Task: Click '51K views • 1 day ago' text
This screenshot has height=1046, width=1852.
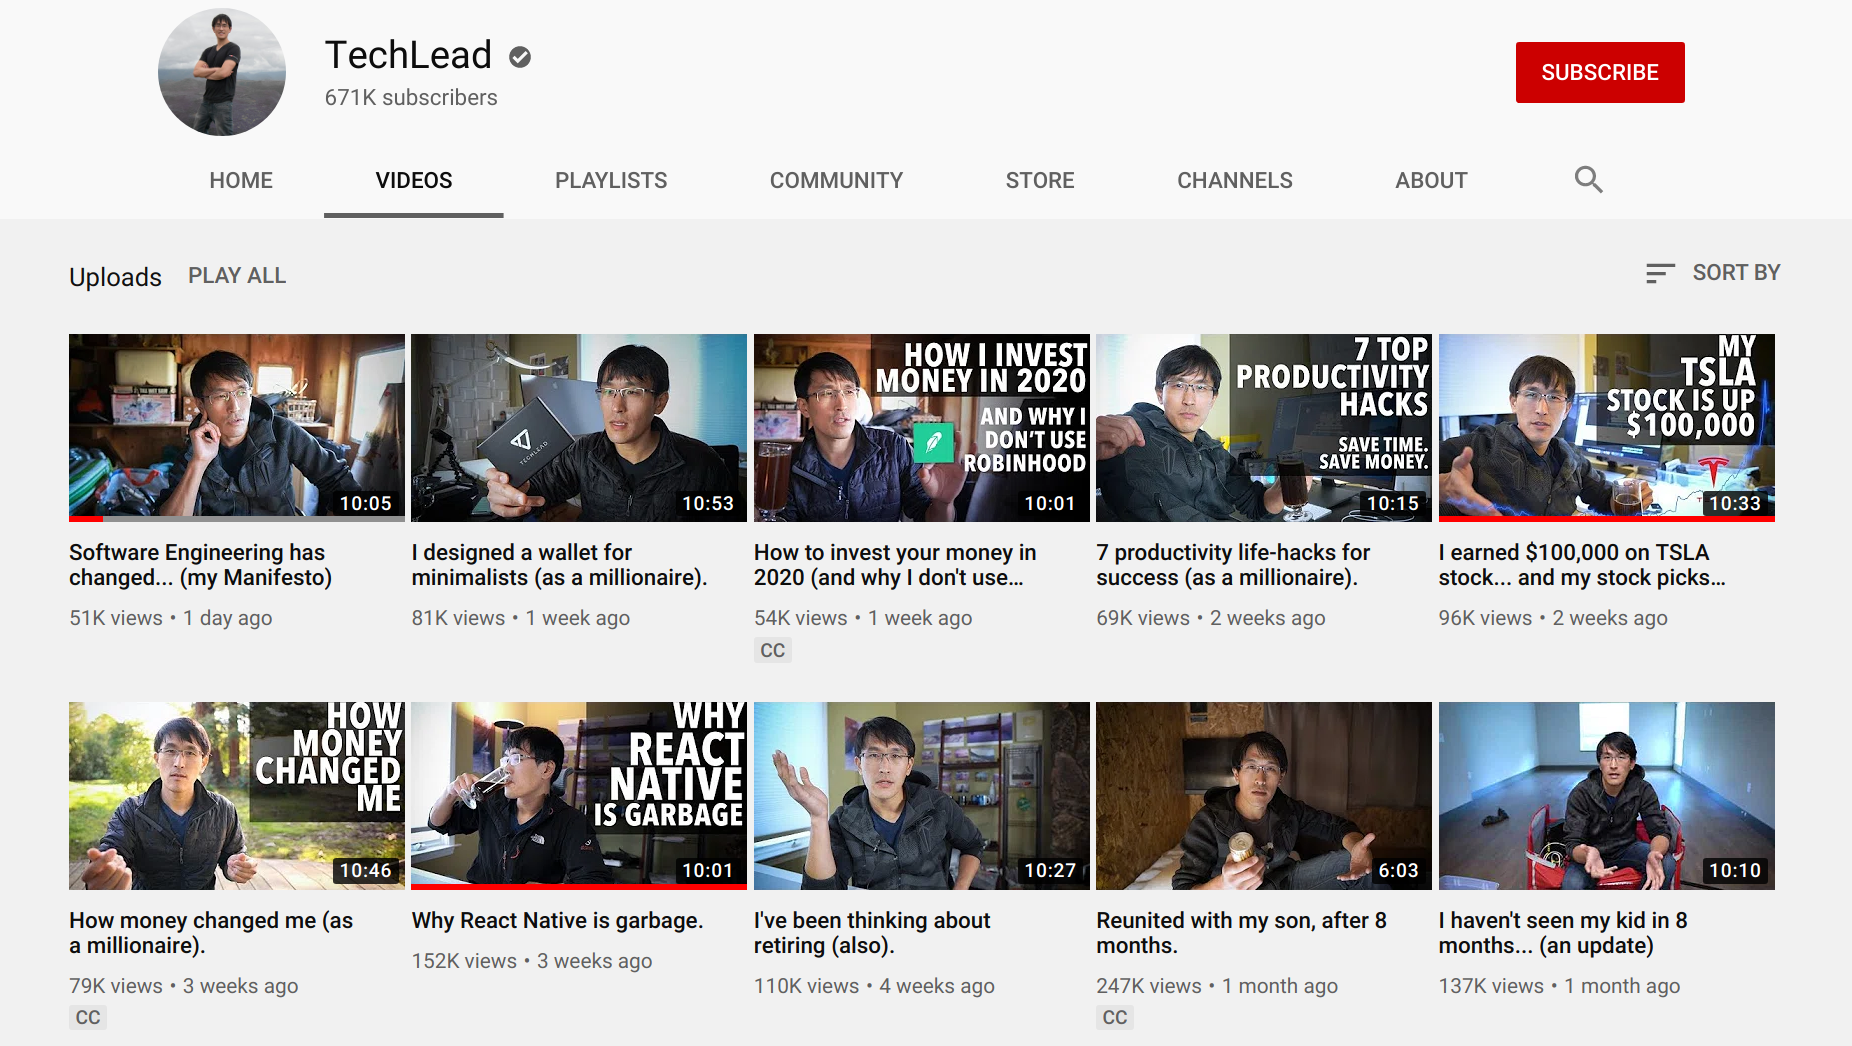Action: tap(171, 618)
